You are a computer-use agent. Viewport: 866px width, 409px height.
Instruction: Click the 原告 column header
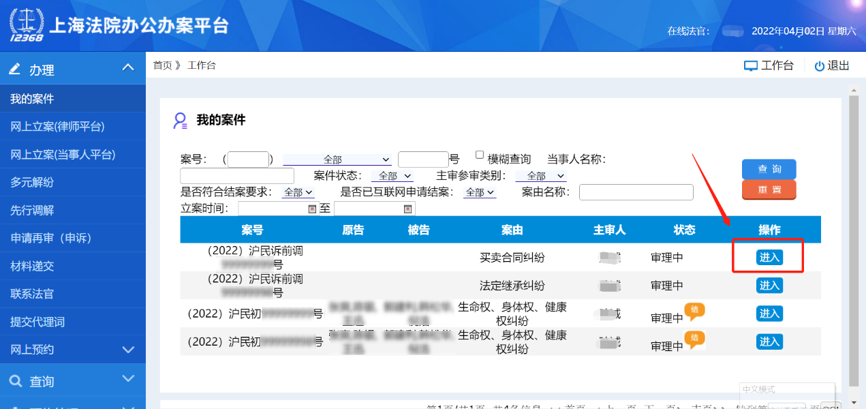[353, 230]
